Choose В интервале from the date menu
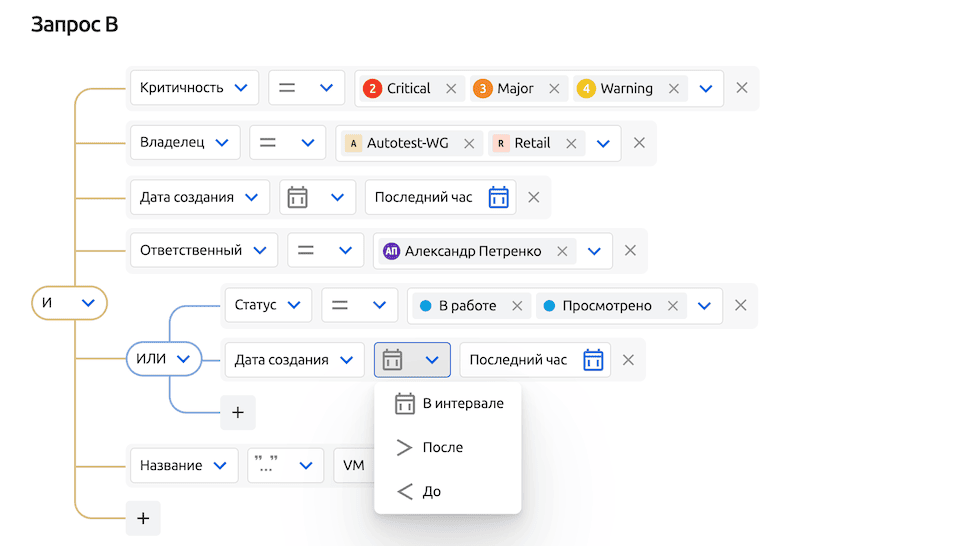 [x=449, y=404]
